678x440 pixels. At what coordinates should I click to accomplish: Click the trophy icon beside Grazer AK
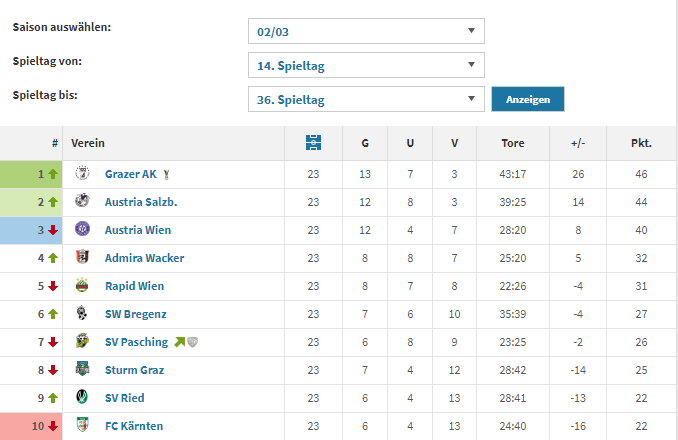tap(166, 174)
